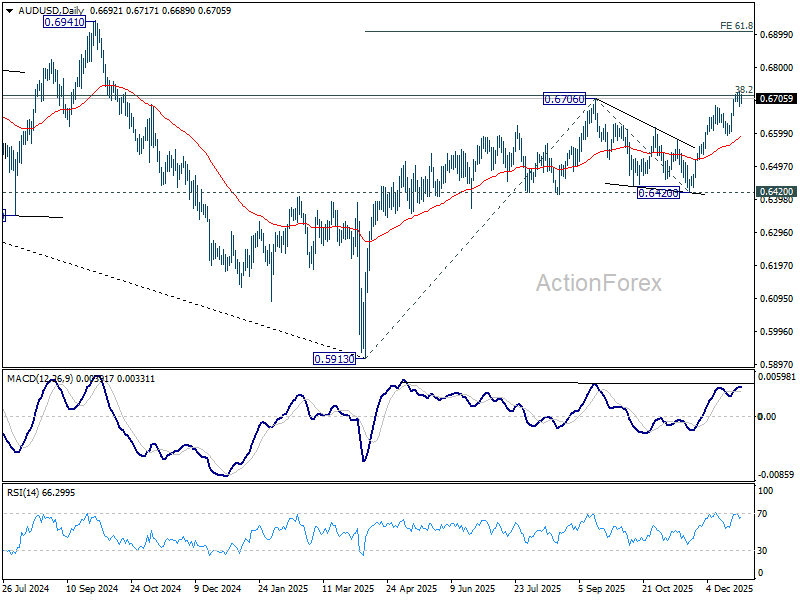Click the 0.64200 boxed price label

[659, 193]
